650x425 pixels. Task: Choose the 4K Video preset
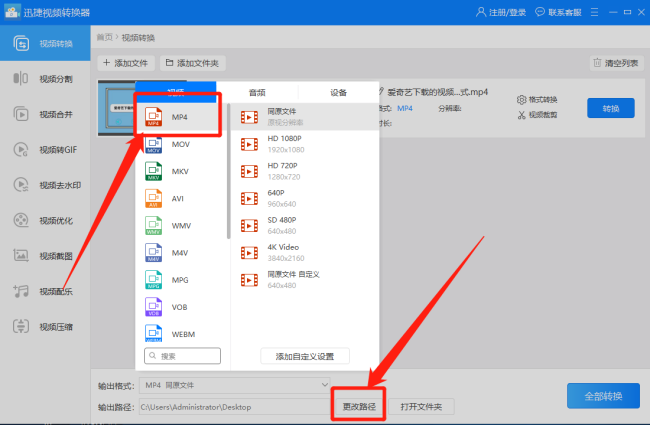(x=305, y=253)
